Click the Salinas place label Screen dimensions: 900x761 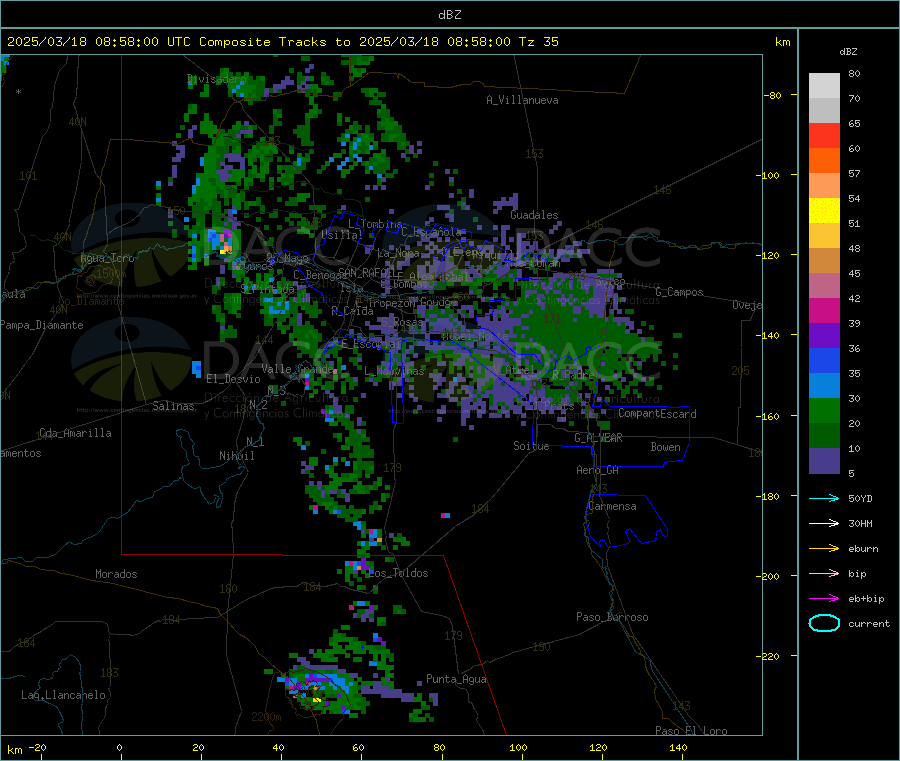173,406
